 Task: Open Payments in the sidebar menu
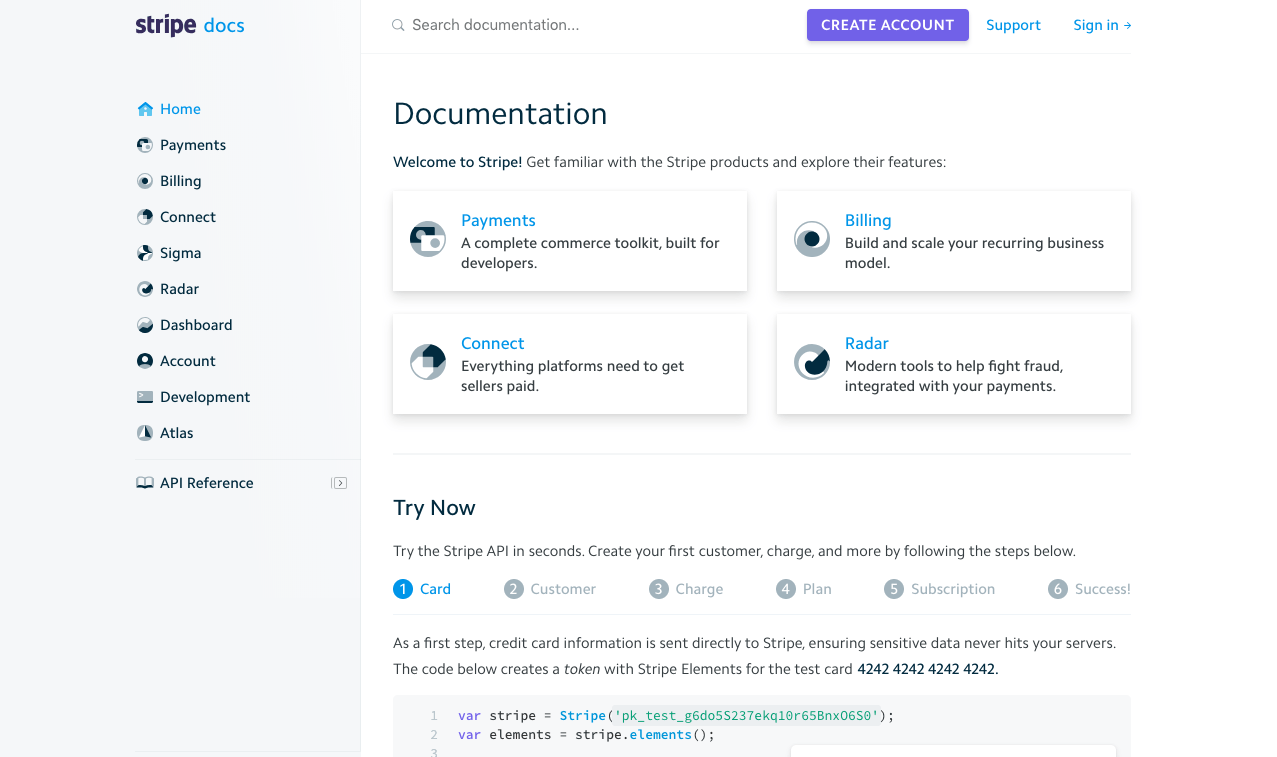pos(193,145)
